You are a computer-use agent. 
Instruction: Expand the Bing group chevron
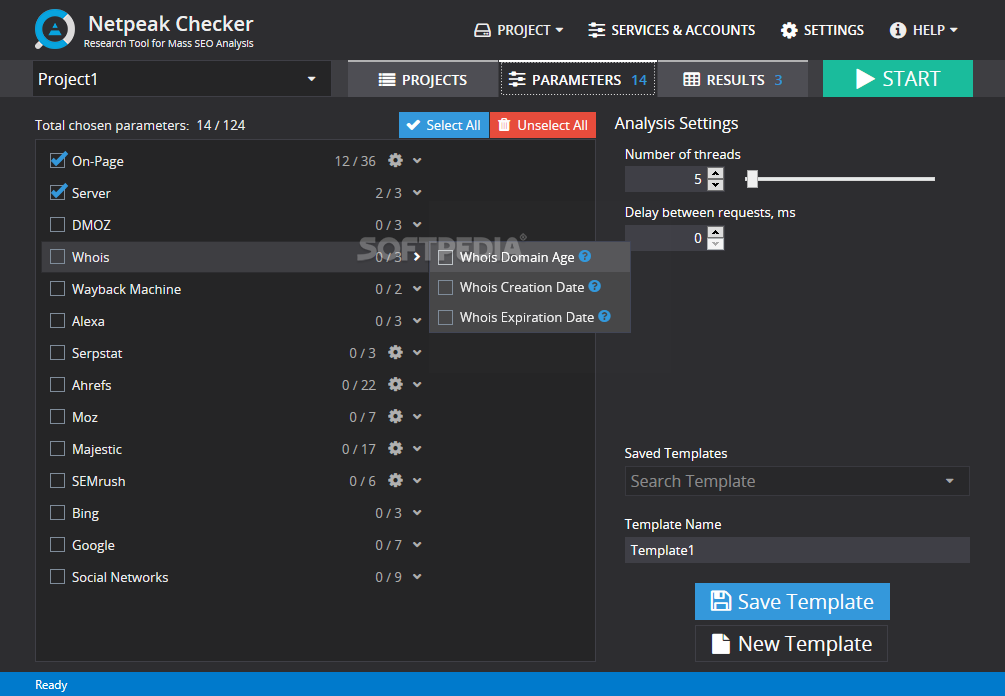pyautogui.click(x=417, y=513)
